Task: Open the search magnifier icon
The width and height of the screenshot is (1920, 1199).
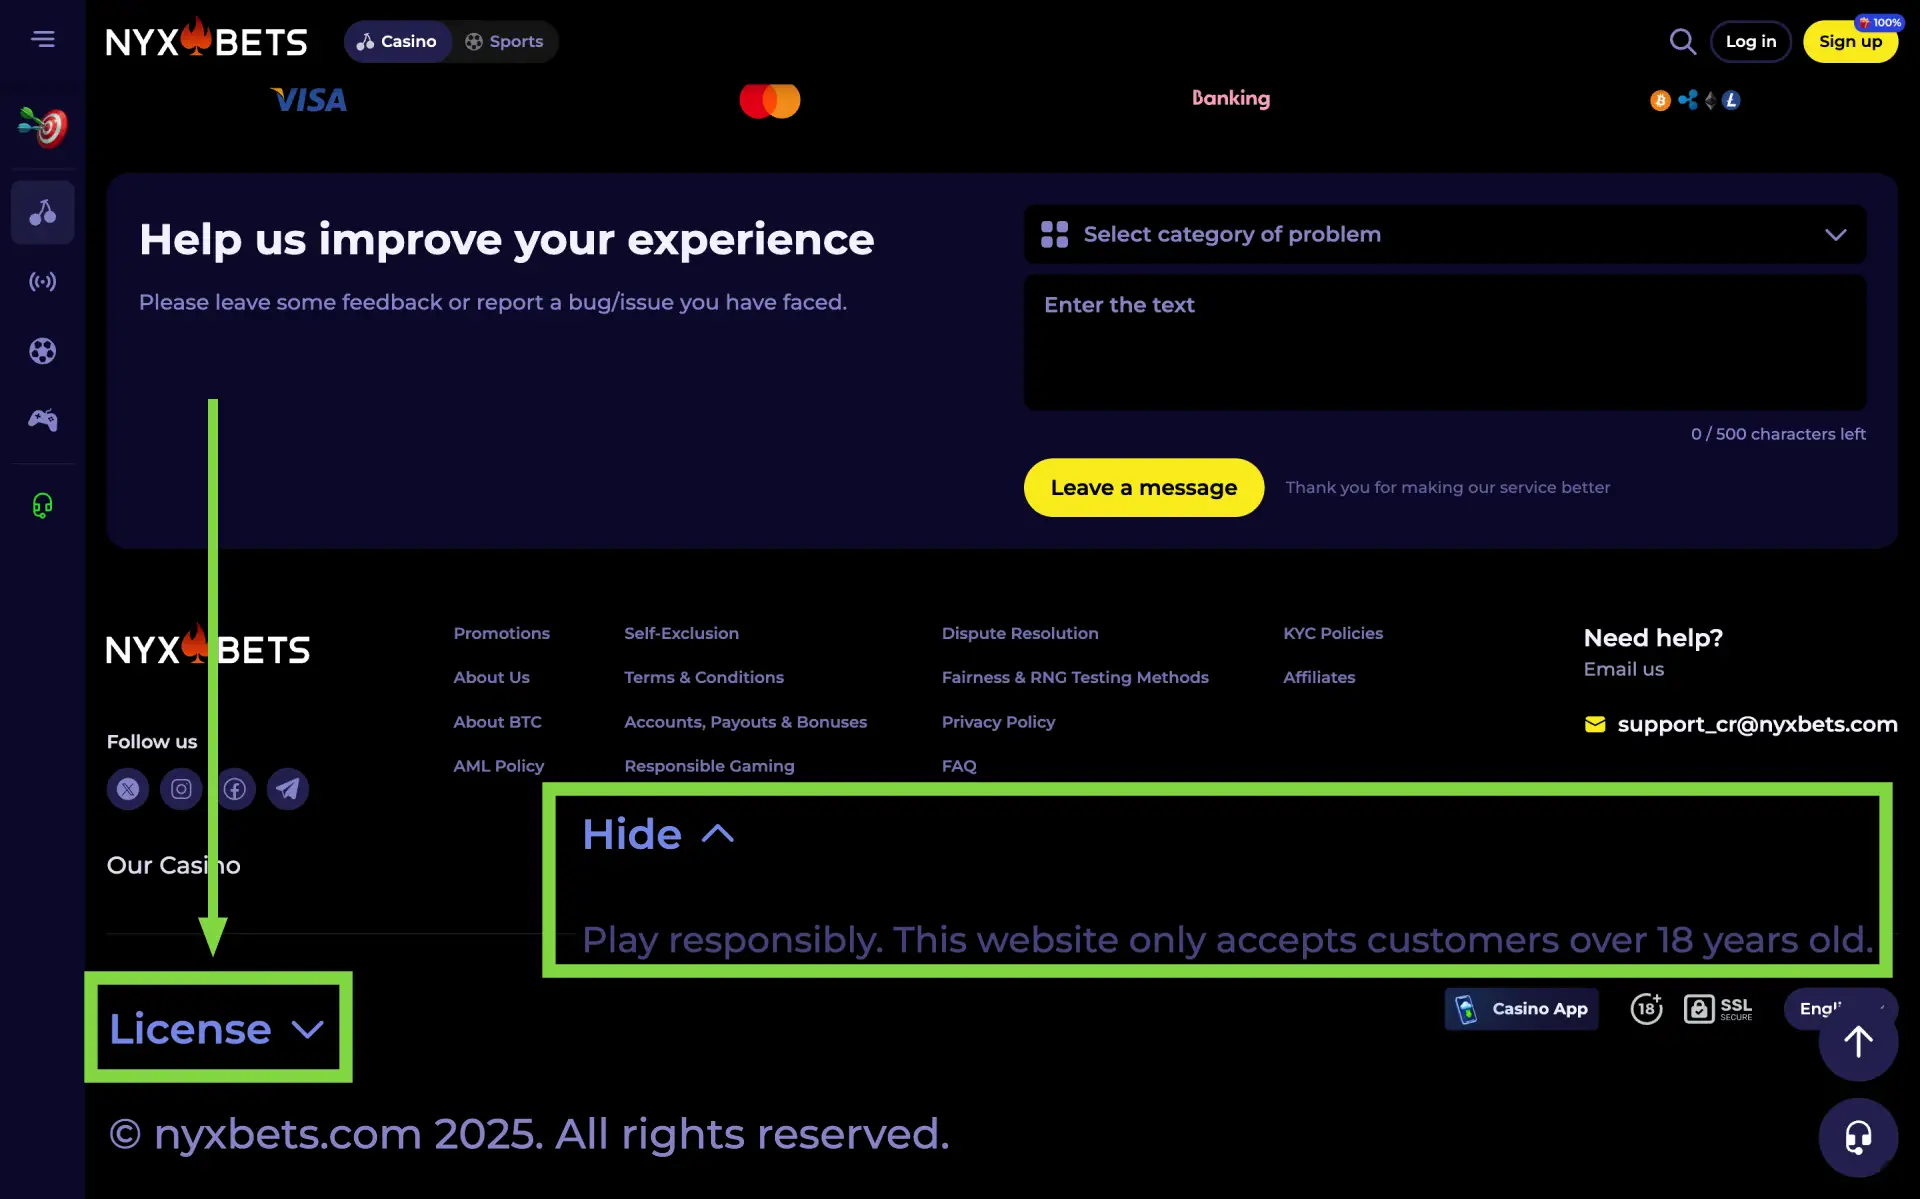Action: point(1683,41)
